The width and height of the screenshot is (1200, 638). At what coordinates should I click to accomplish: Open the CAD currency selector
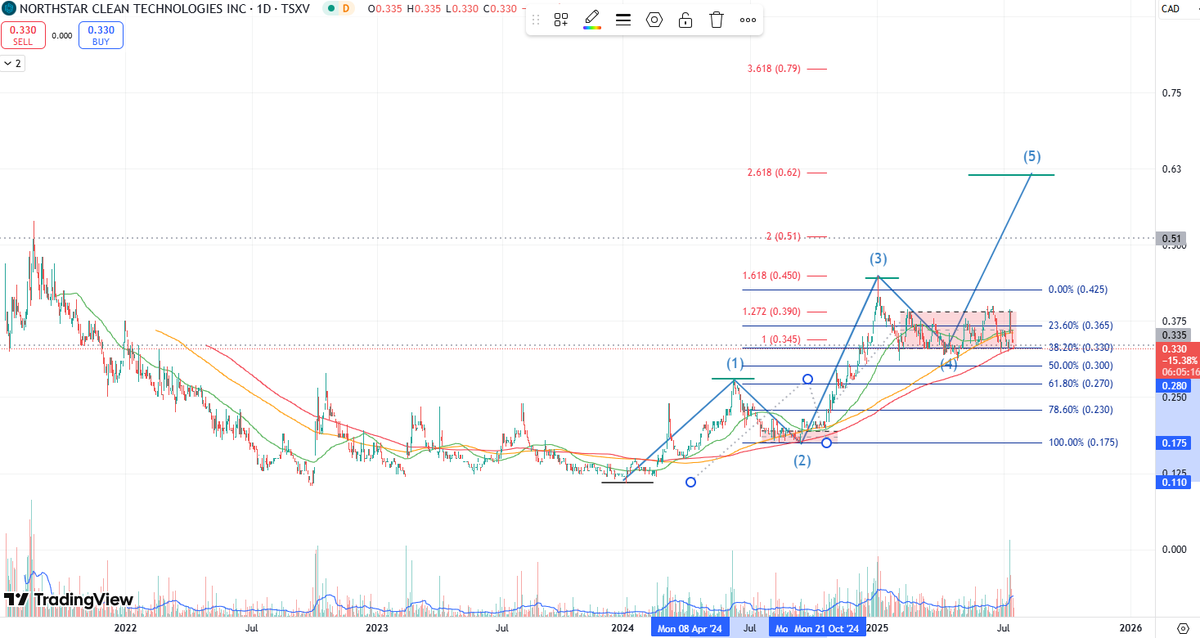[x=1171, y=9]
